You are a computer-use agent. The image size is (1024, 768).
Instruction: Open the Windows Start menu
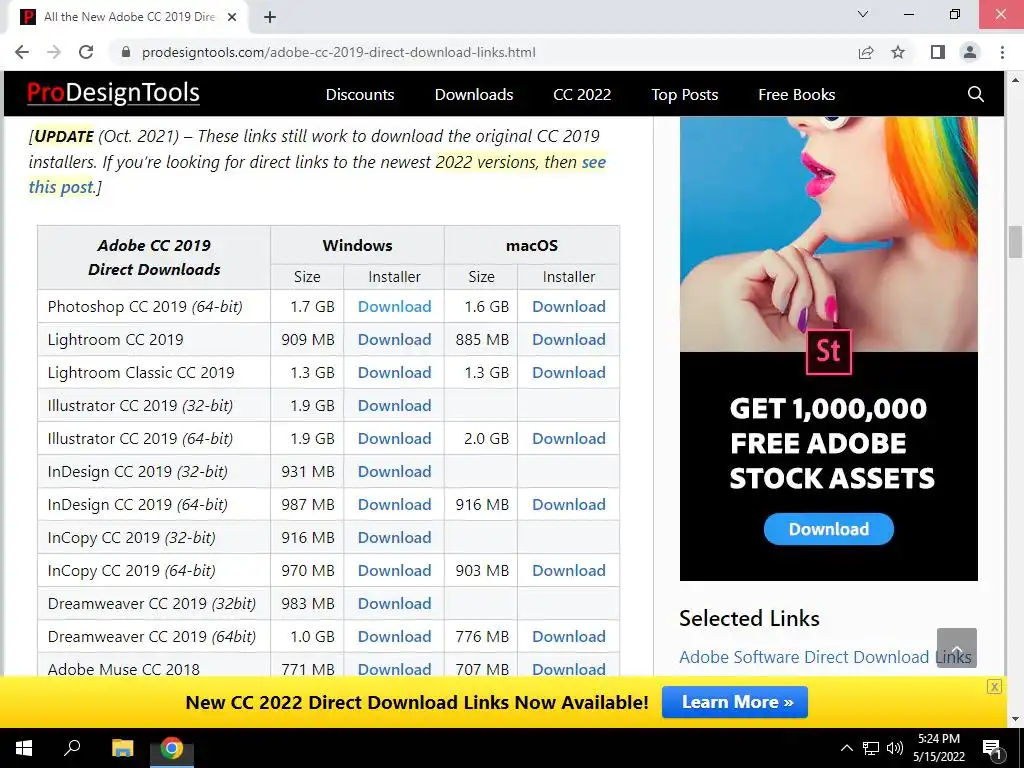24,748
